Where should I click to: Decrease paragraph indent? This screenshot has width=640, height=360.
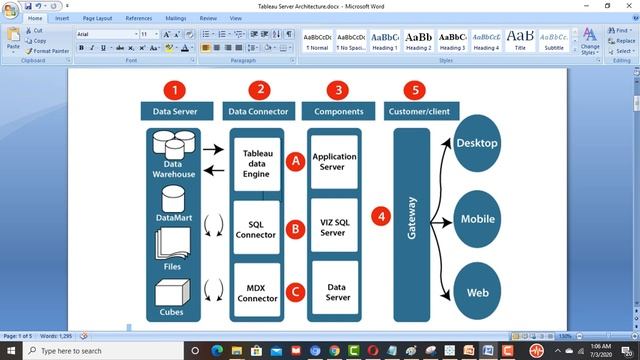(x=254, y=34)
